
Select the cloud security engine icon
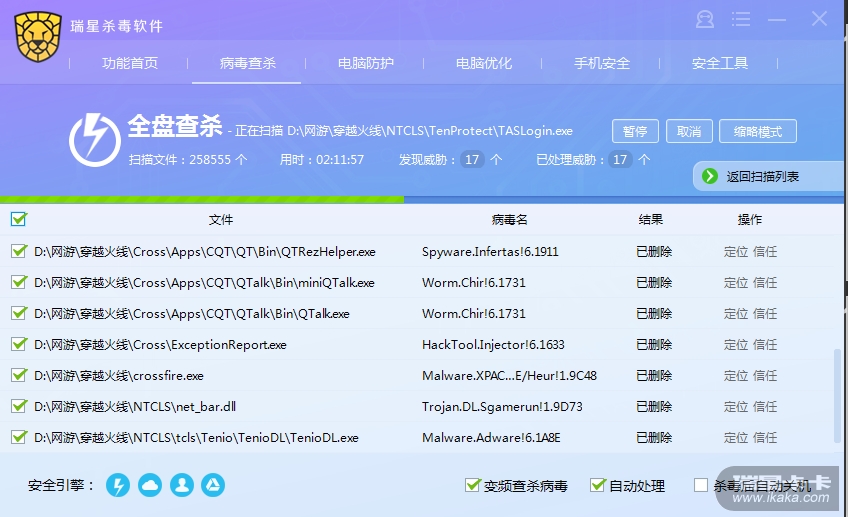click(x=150, y=485)
